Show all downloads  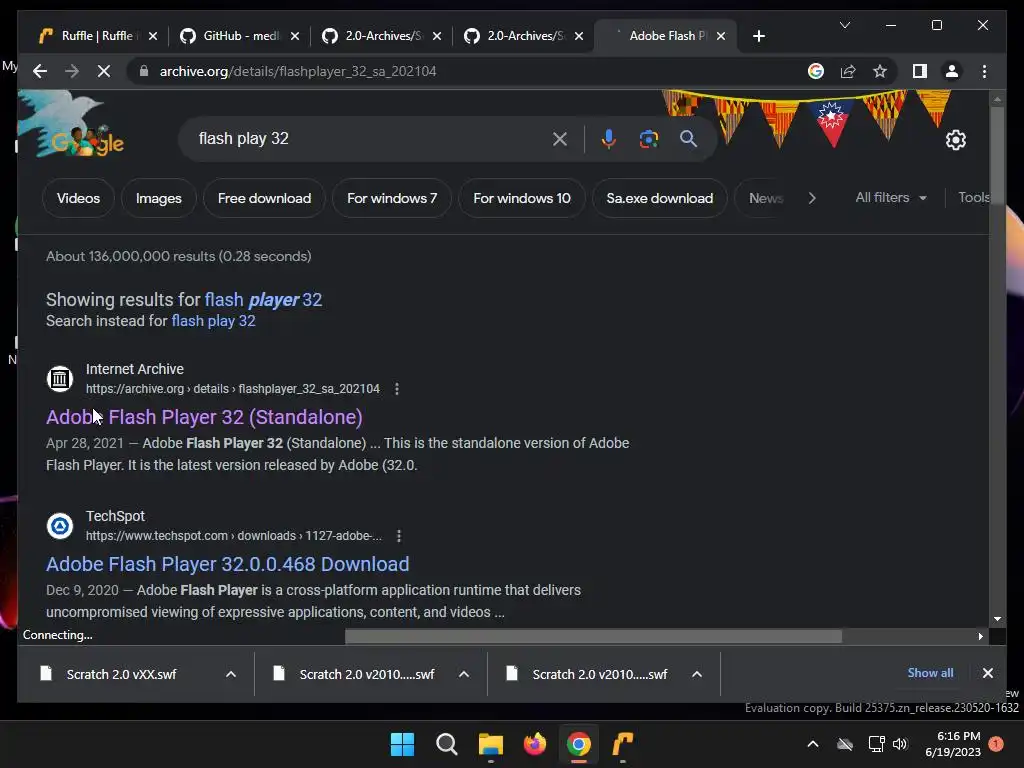930,673
